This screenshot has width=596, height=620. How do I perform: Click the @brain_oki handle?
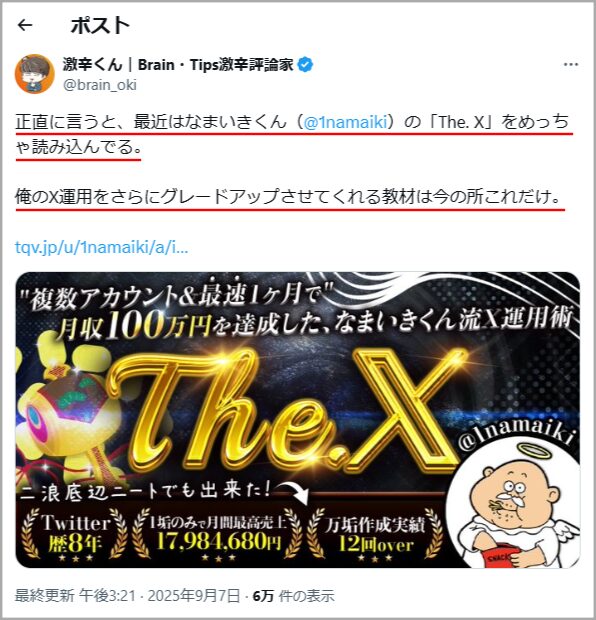100,85
